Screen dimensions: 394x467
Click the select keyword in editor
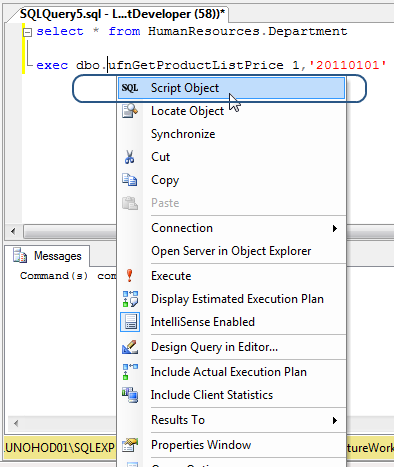[x=60, y=31]
